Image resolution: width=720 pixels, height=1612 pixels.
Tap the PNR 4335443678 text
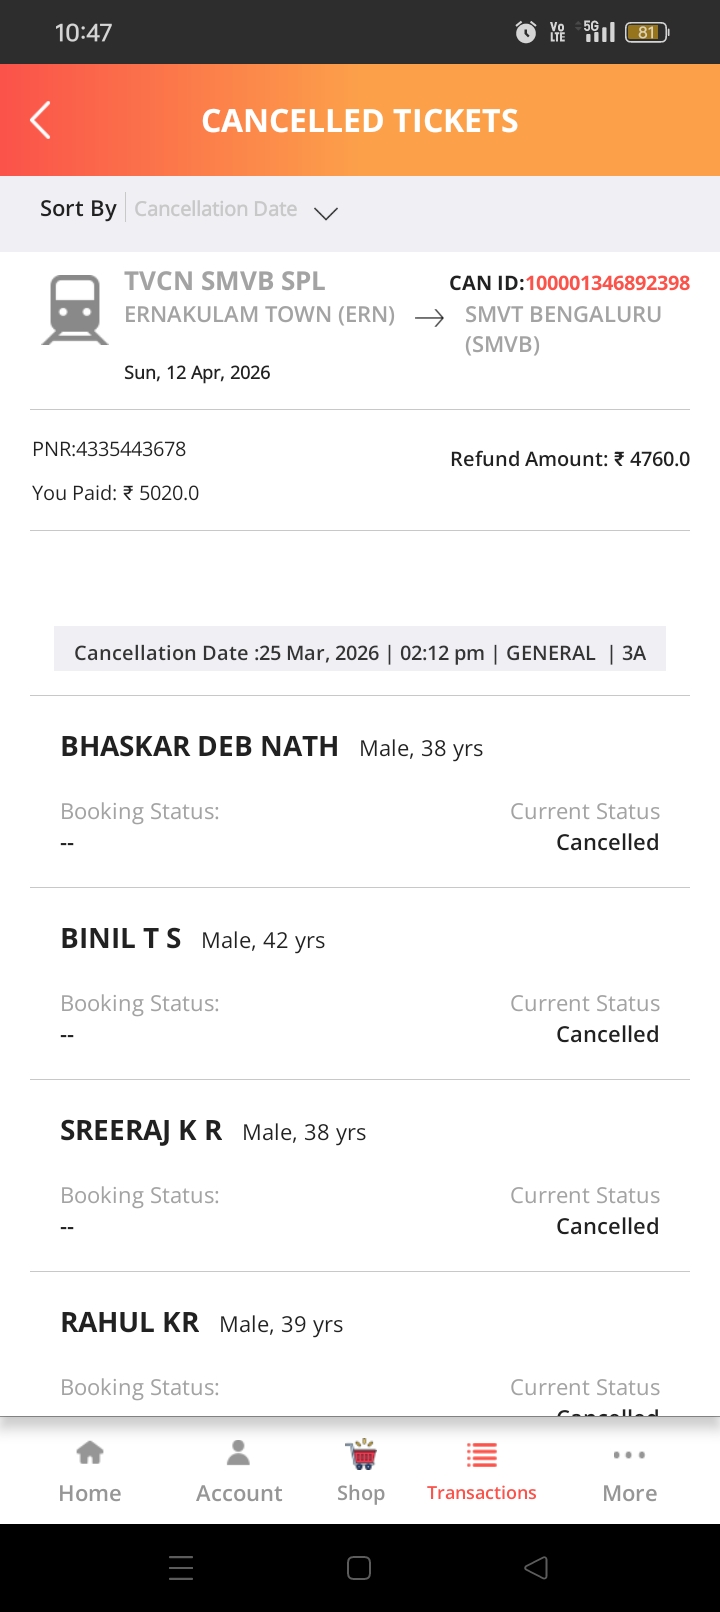coord(109,449)
